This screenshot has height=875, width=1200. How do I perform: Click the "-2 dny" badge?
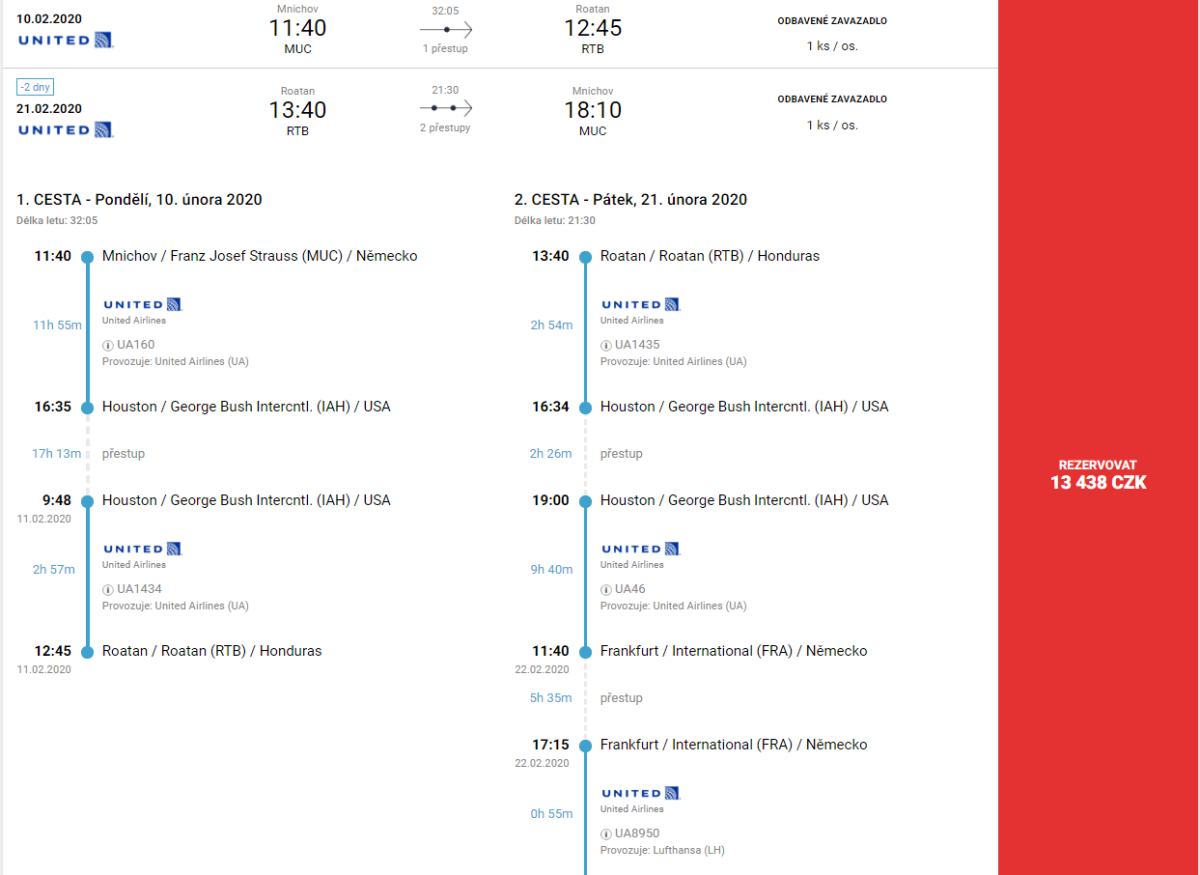click(35, 87)
